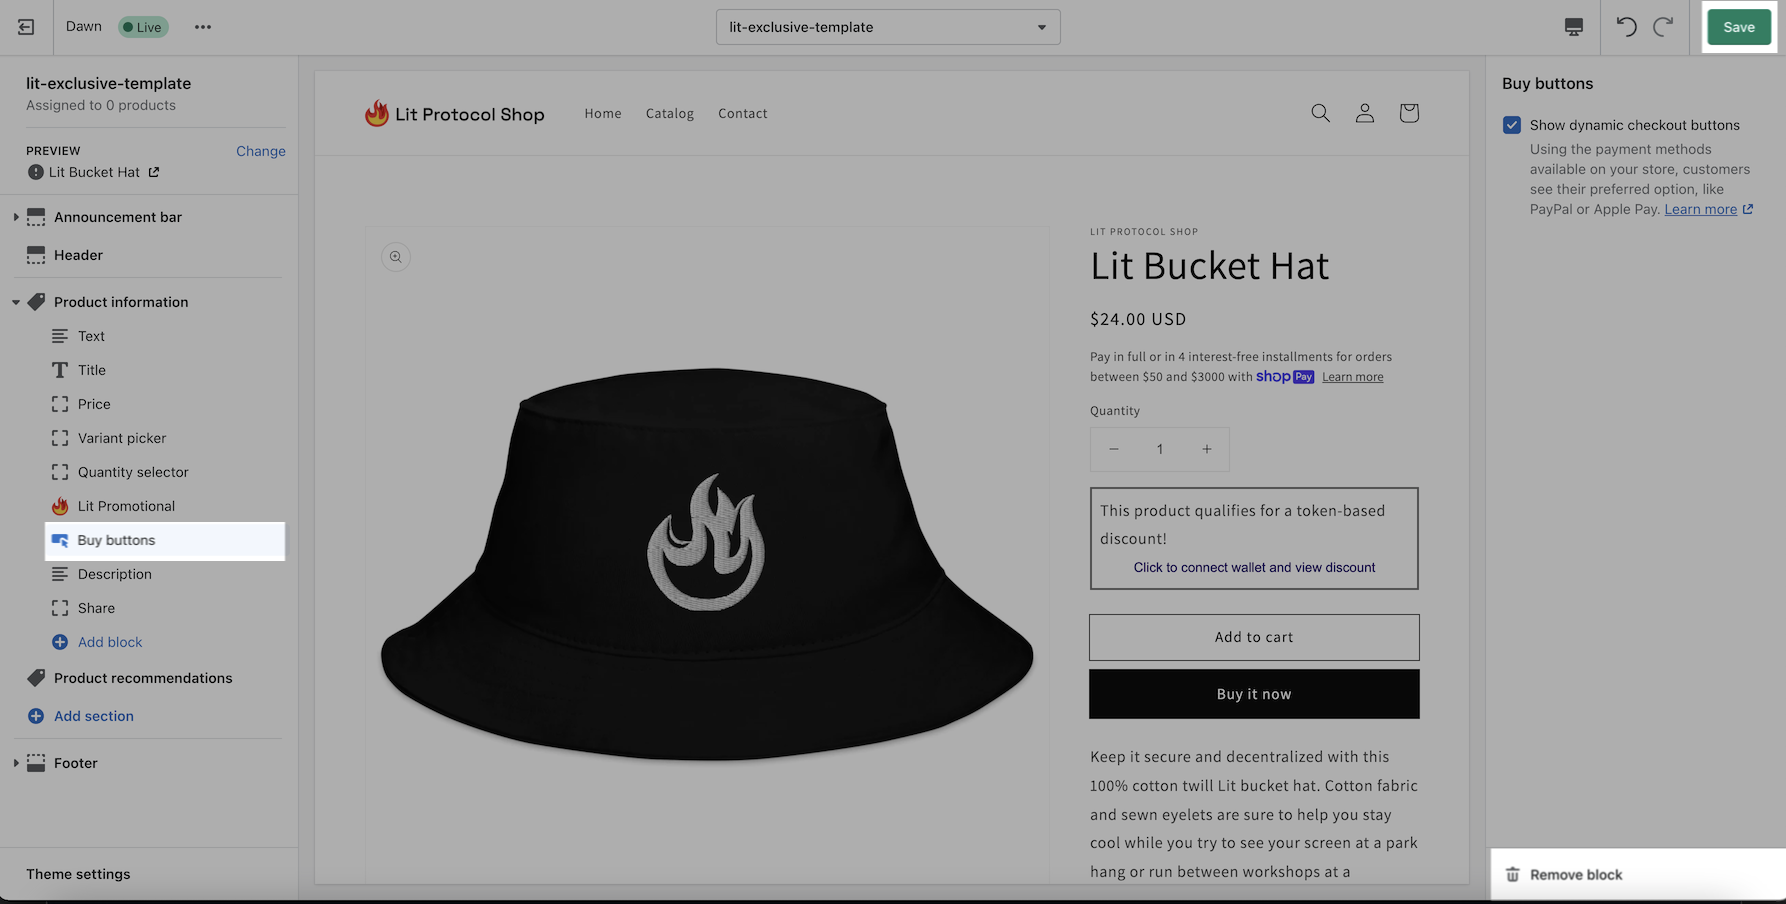Open Lit Bucket Hat preview external link

click(x=154, y=172)
